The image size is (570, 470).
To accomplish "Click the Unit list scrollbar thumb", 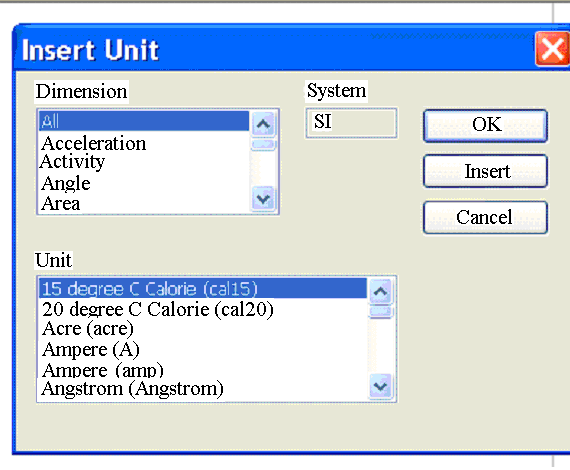I will [380, 312].
